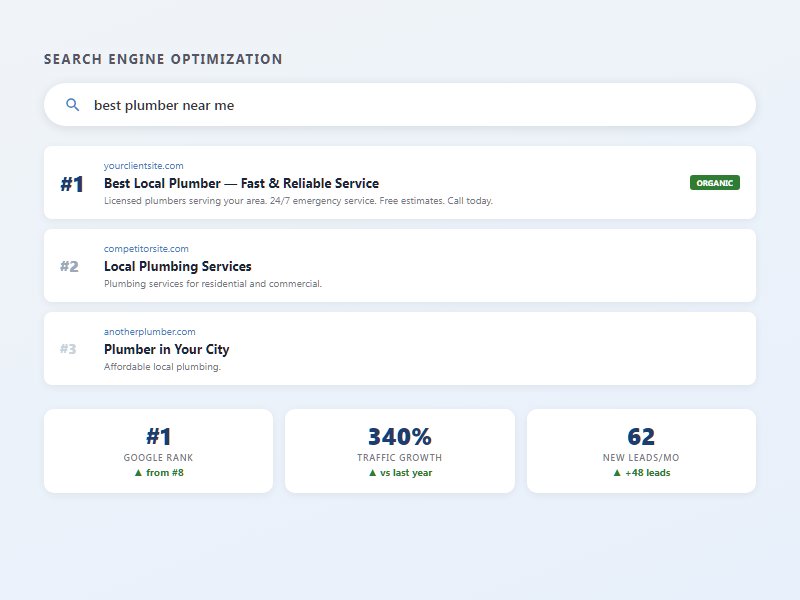The width and height of the screenshot is (800, 600).
Task: Open the anotherplumber.com URL link
Action: 149,332
